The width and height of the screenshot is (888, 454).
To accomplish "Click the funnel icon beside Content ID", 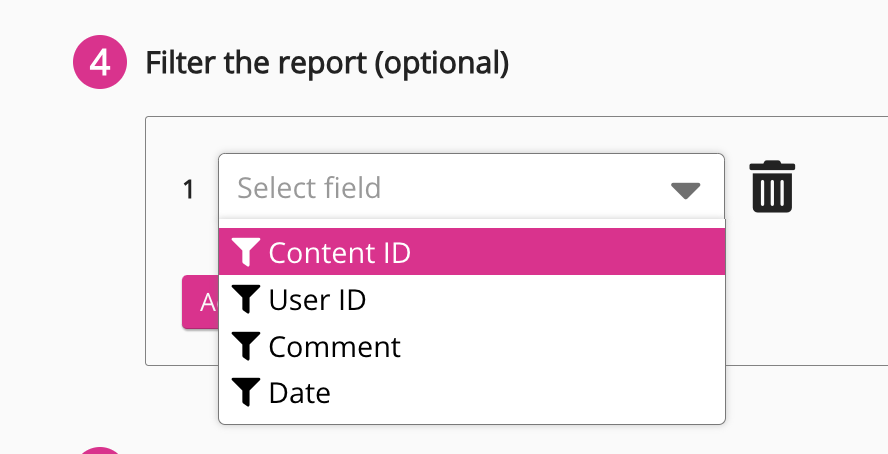I will pyautogui.click(x=245, y=252).
